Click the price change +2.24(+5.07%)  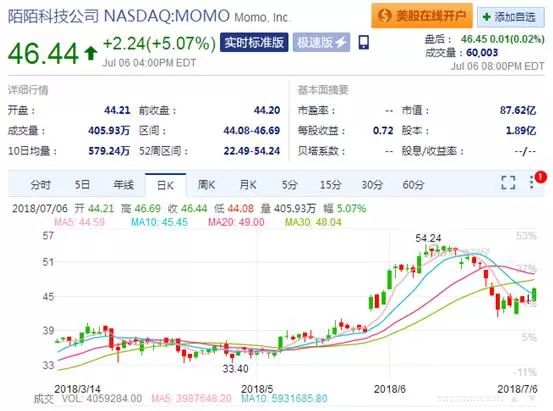[x=159, y=44]
